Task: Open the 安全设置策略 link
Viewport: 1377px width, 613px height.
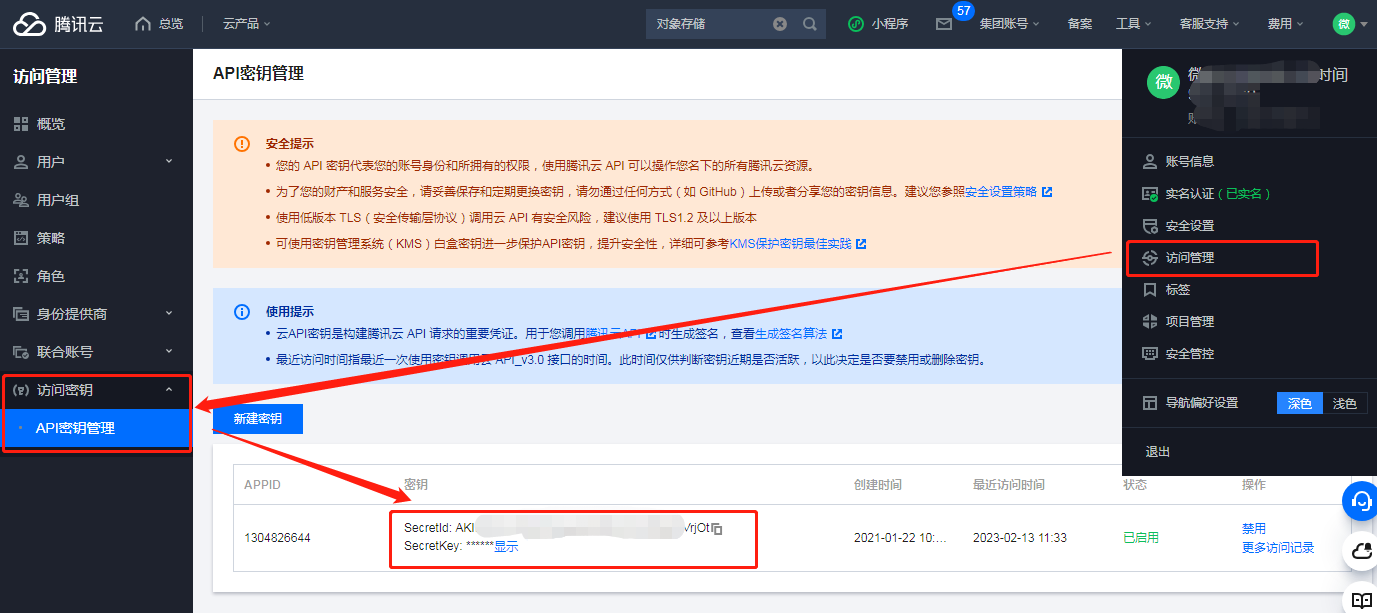Action: point(1000,192)
